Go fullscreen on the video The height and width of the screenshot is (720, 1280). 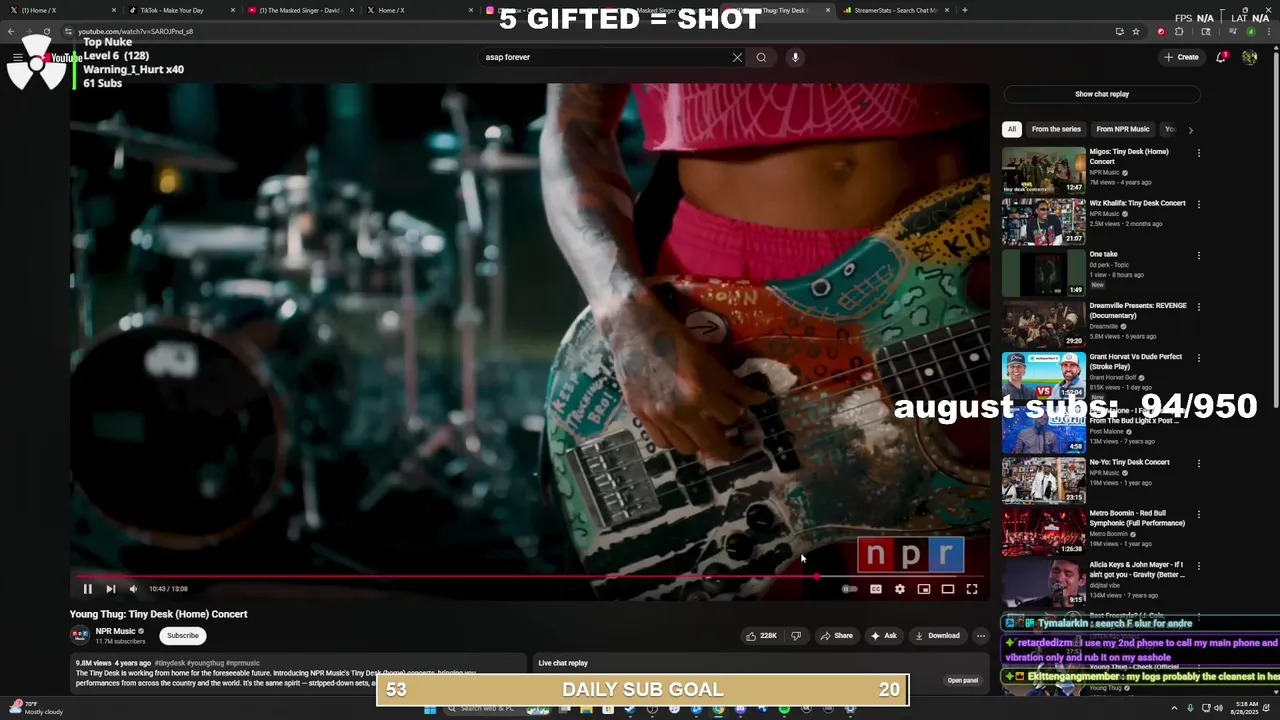(972, 589)
